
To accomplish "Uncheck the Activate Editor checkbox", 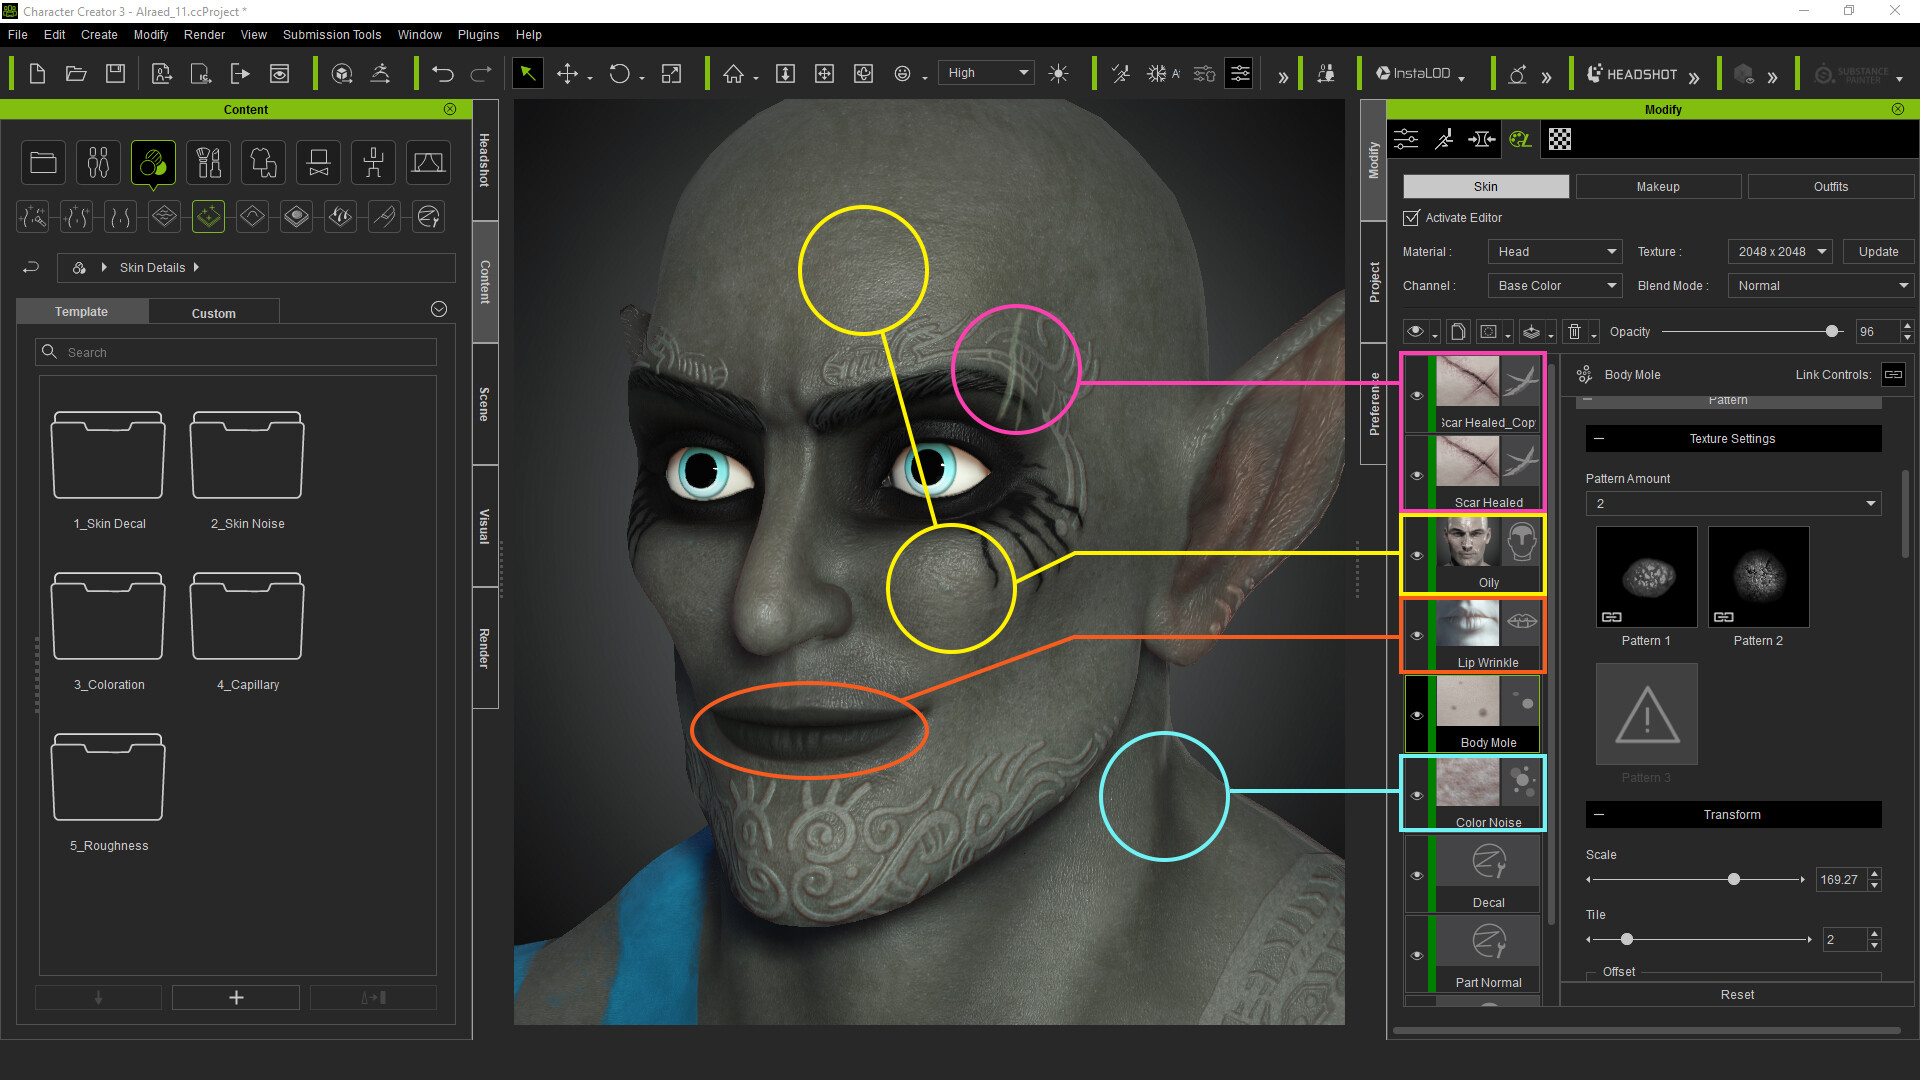I will click(x=1411, y=217).
